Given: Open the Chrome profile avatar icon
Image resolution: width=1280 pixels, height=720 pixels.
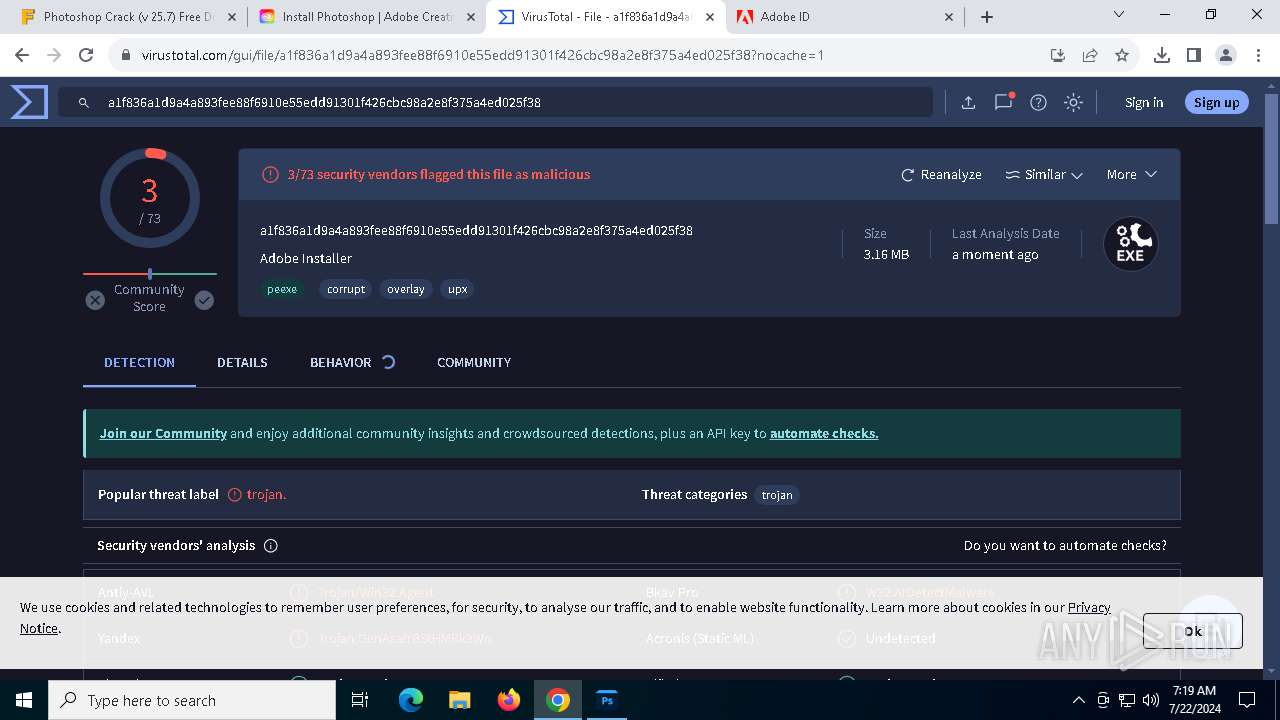Looking at the screenshot, I should (x=1225, y=55).
